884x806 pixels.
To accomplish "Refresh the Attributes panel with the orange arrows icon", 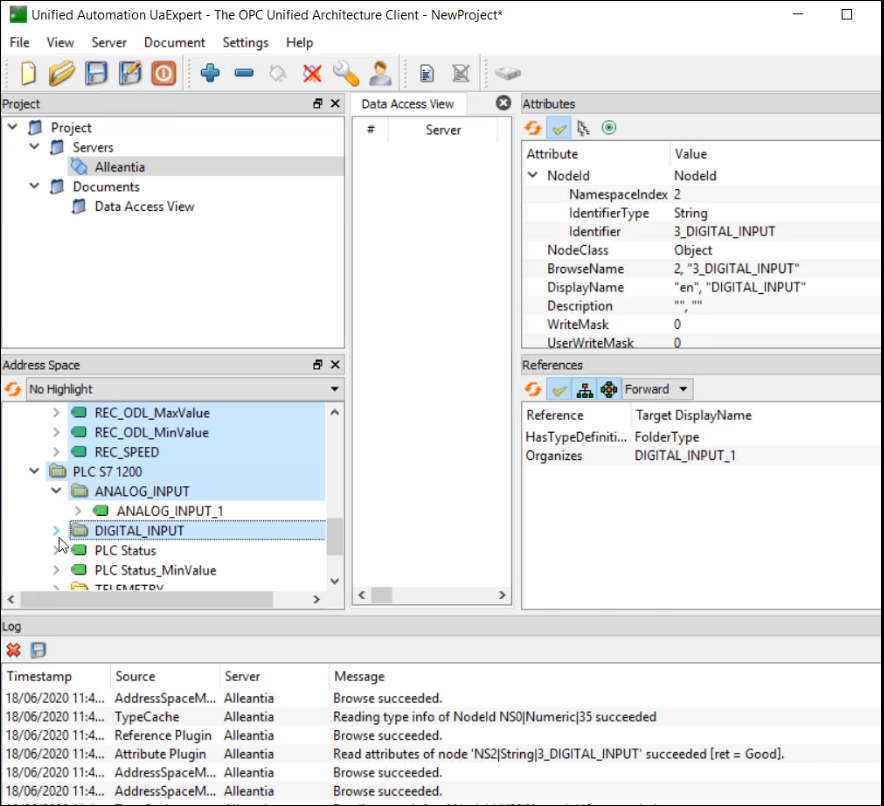I will click(534, 127).
